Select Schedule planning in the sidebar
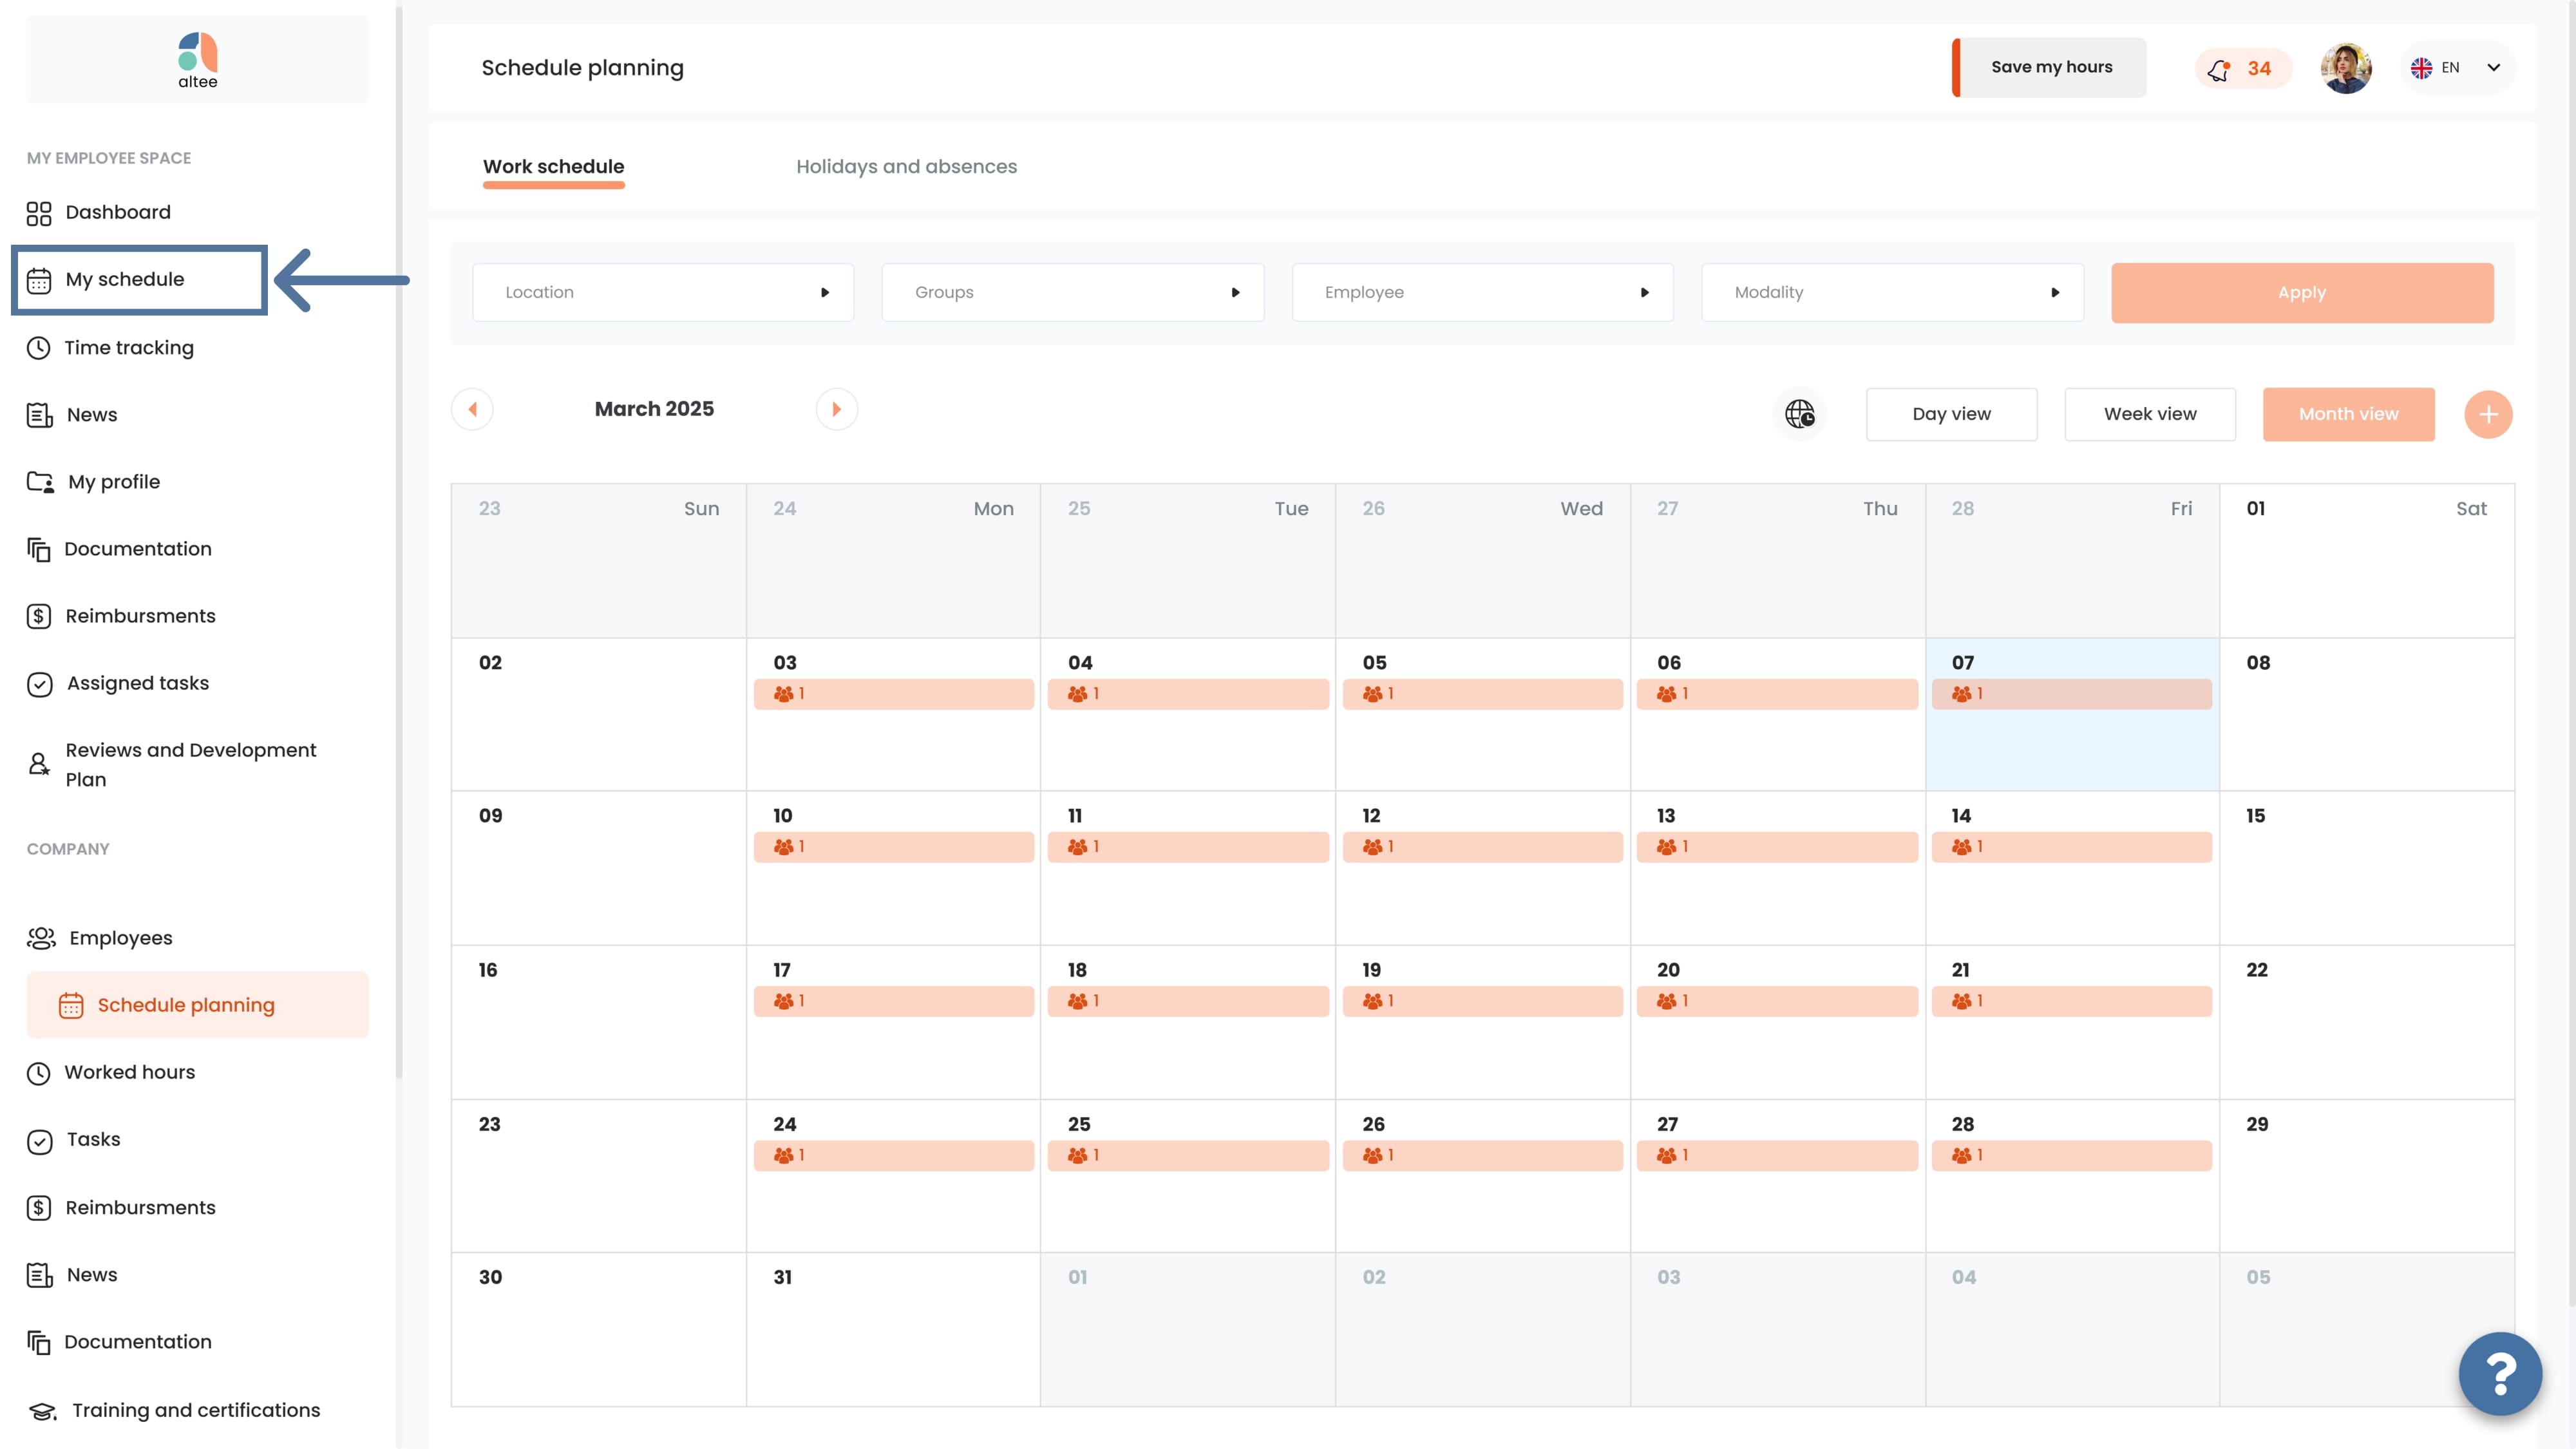 tap(197, 1005)
